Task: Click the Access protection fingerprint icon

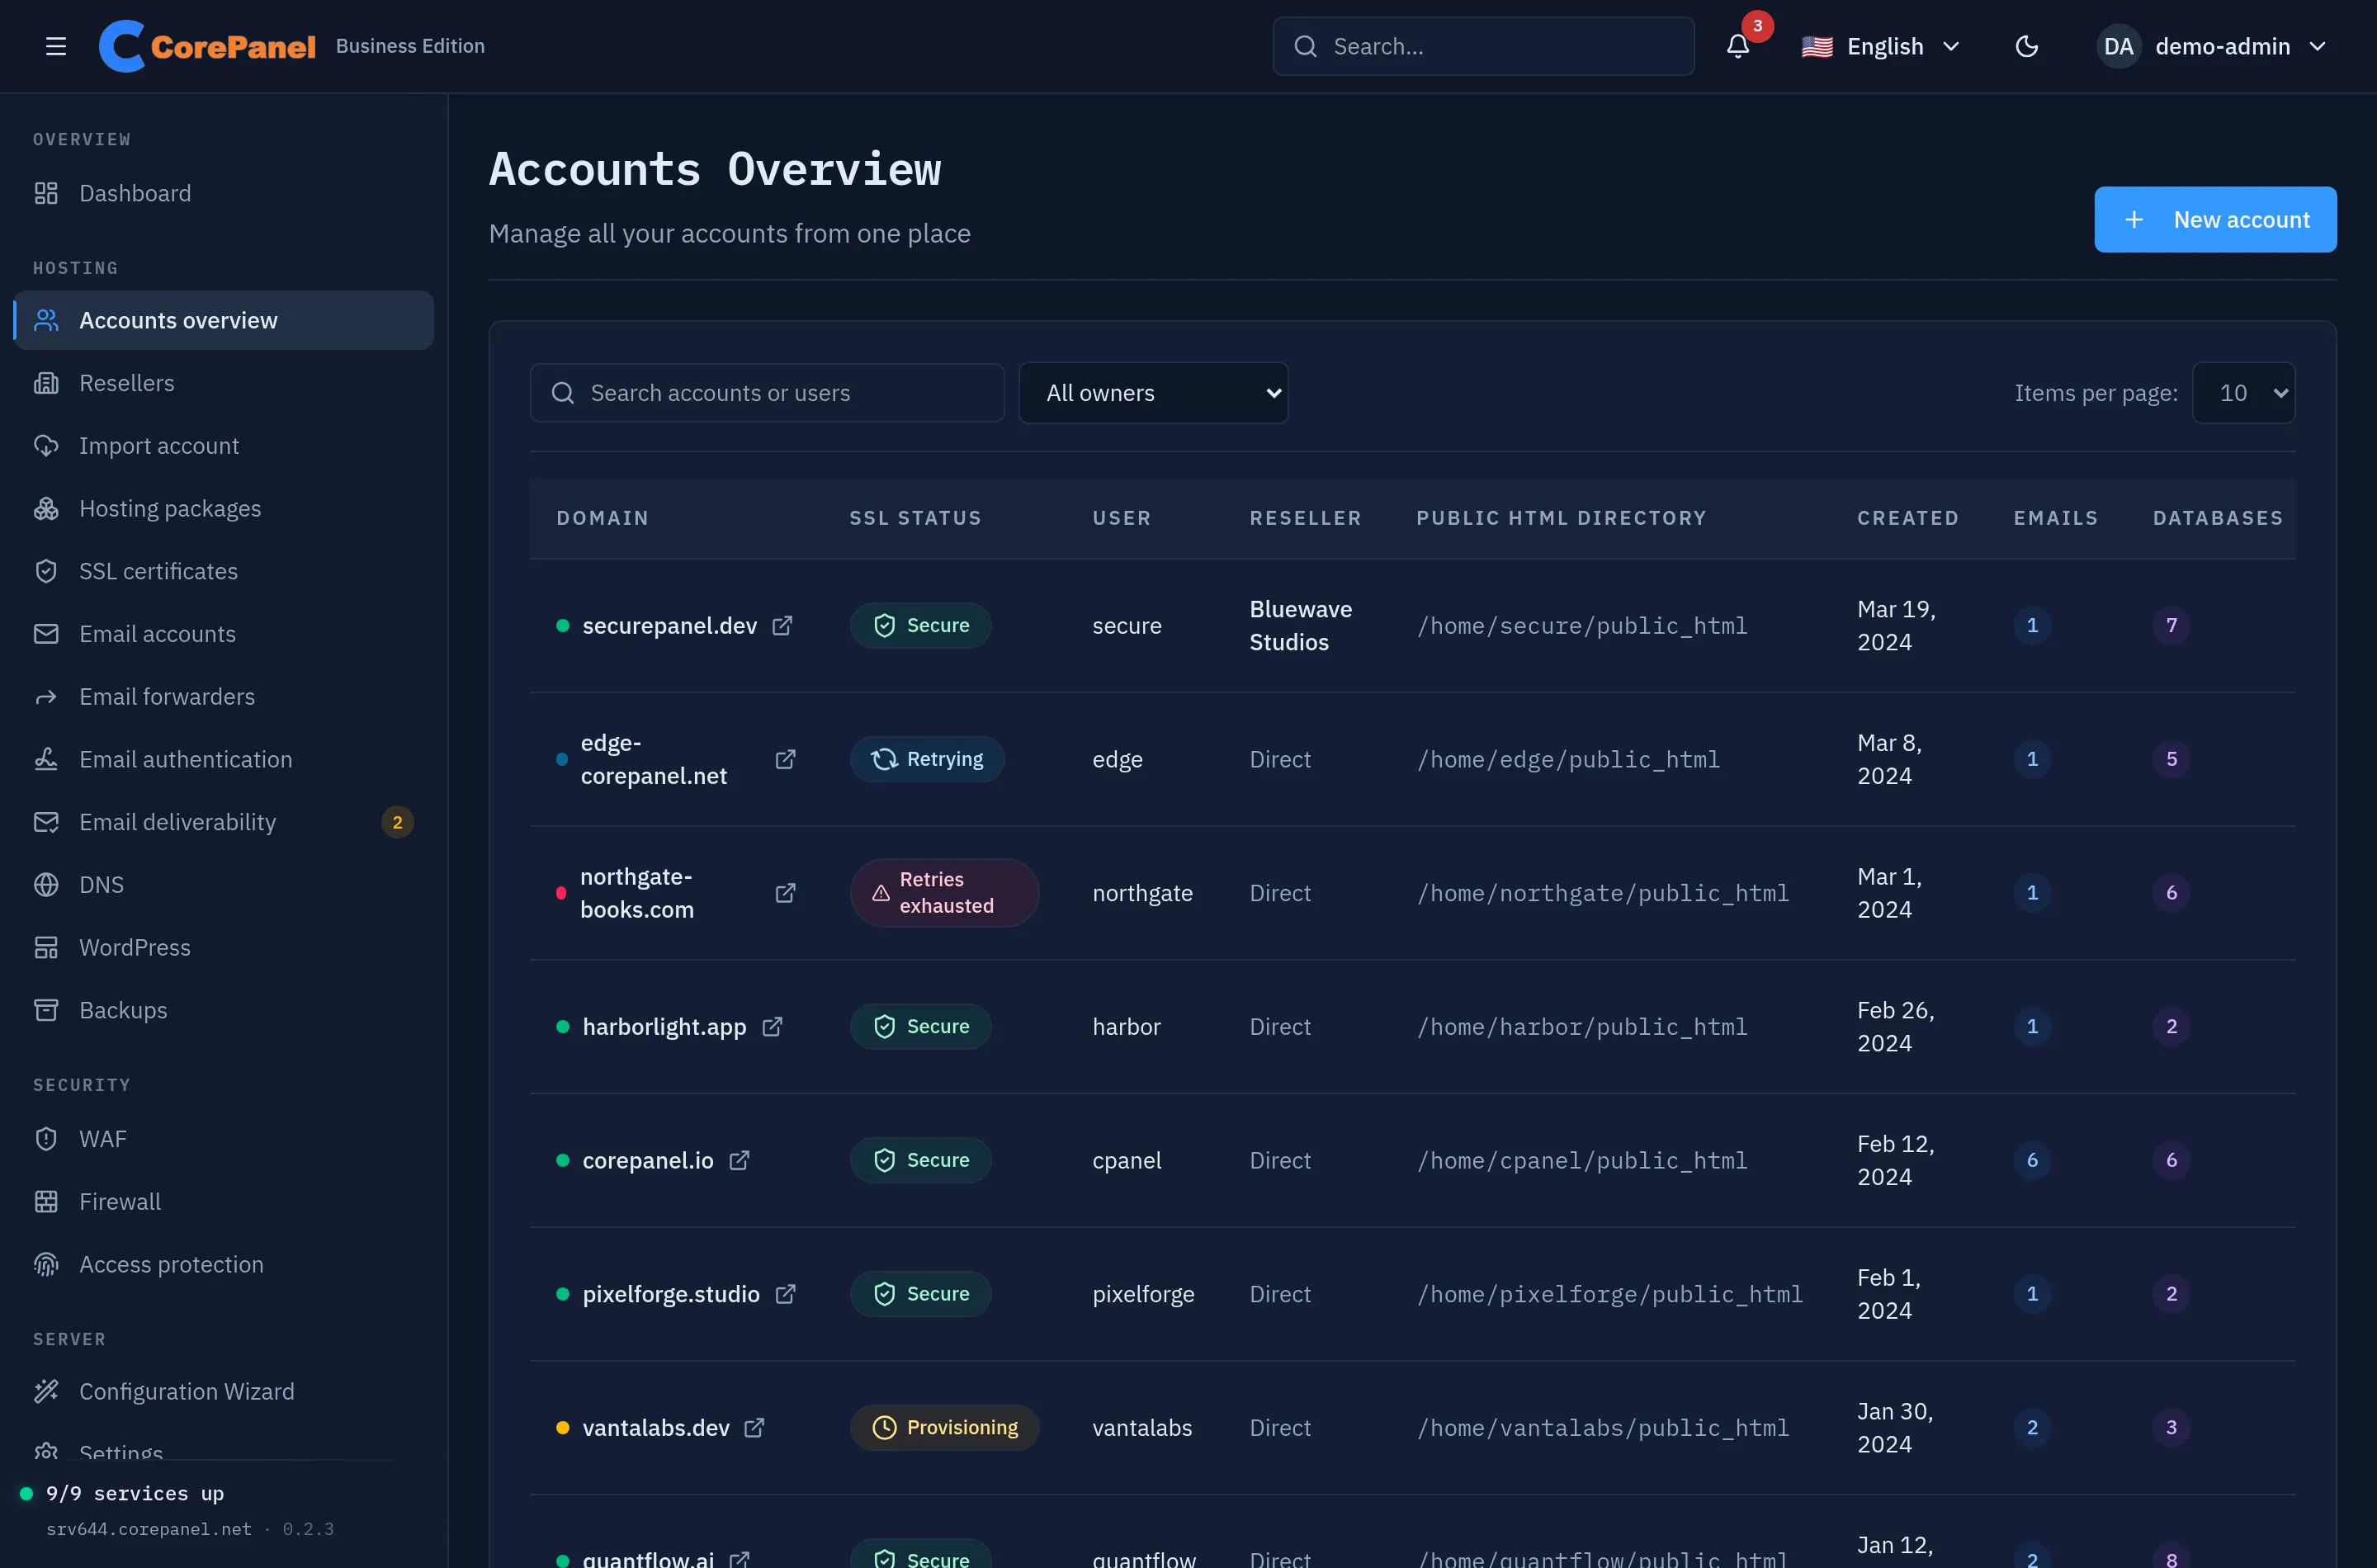Action: pos(46,1264)
